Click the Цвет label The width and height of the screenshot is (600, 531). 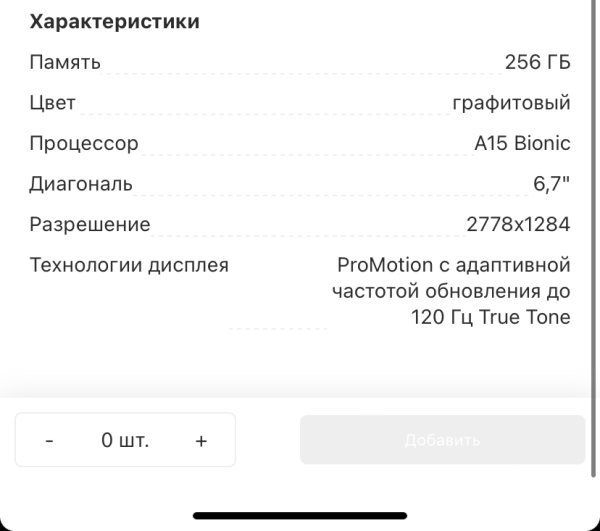pyautogui.click(x=53, y=103)
